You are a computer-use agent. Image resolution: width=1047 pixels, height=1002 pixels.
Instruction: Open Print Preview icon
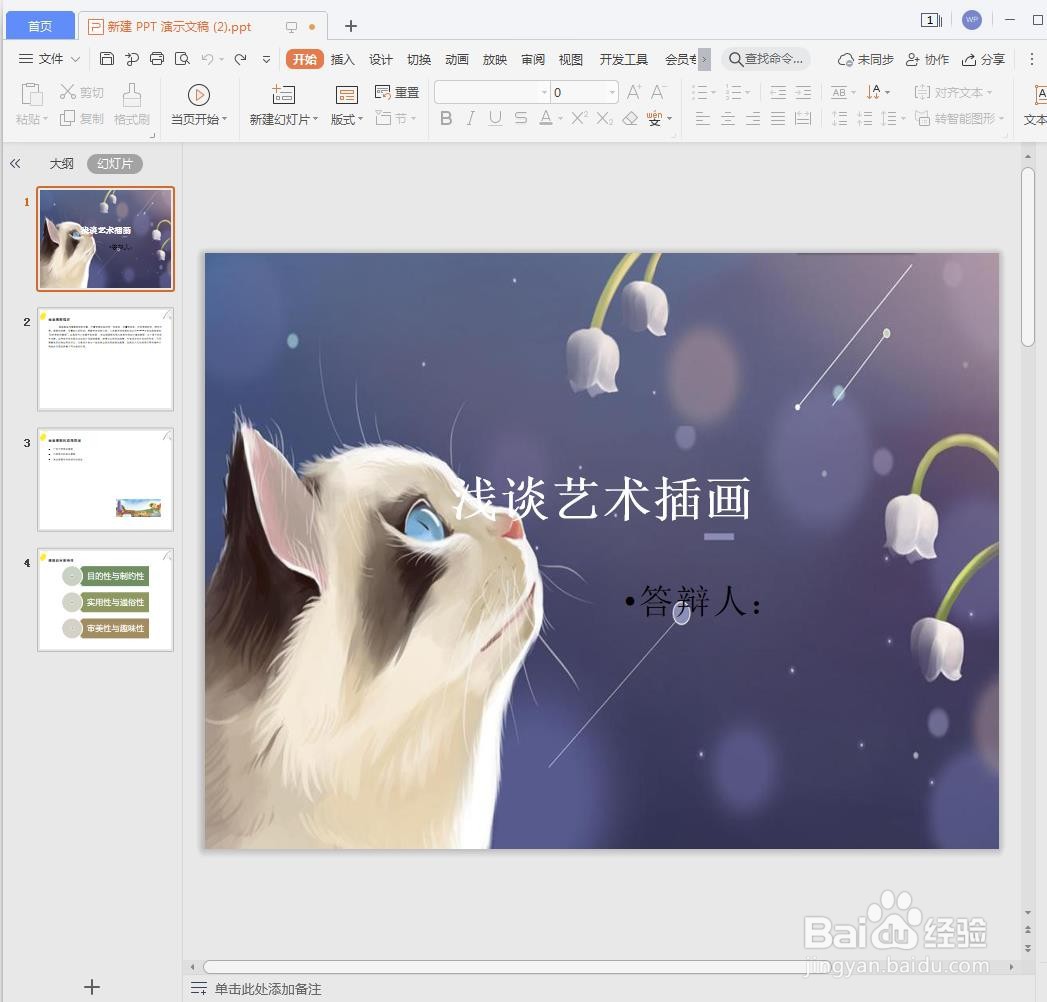pos(182,59)
